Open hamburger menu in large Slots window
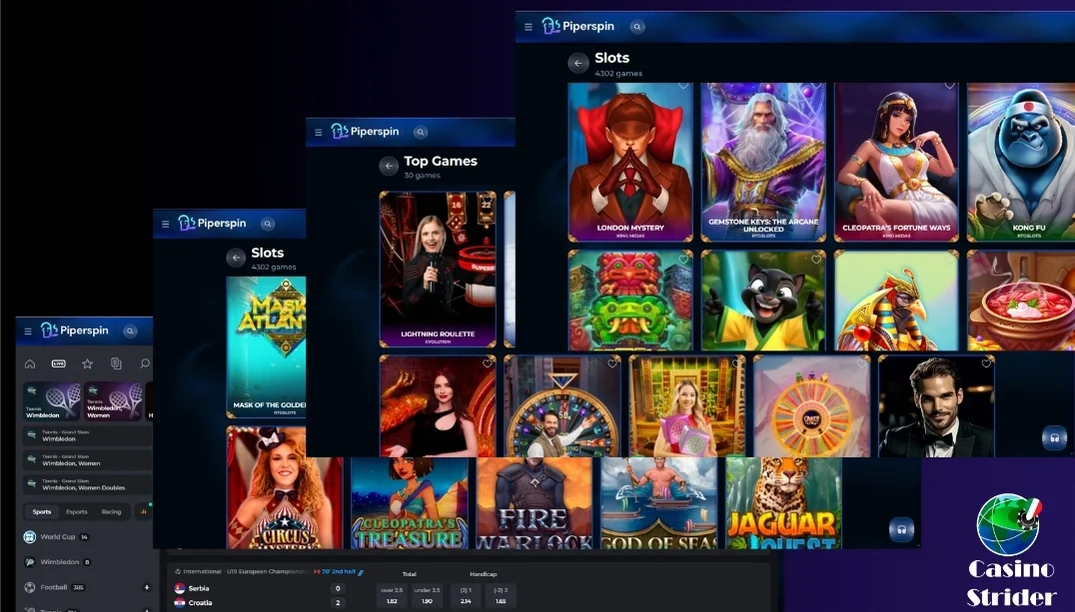The width and height of the screenshot is (1075, 612). coord(528,27)
